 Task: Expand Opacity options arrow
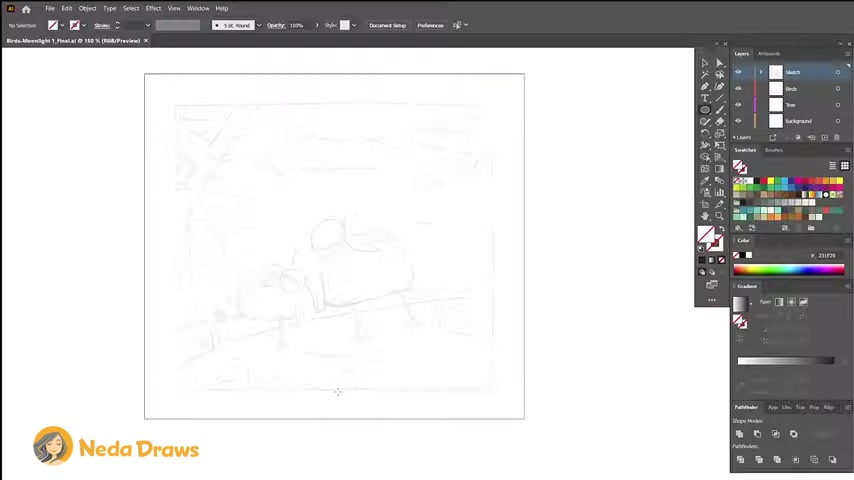[x=317, y=26]
